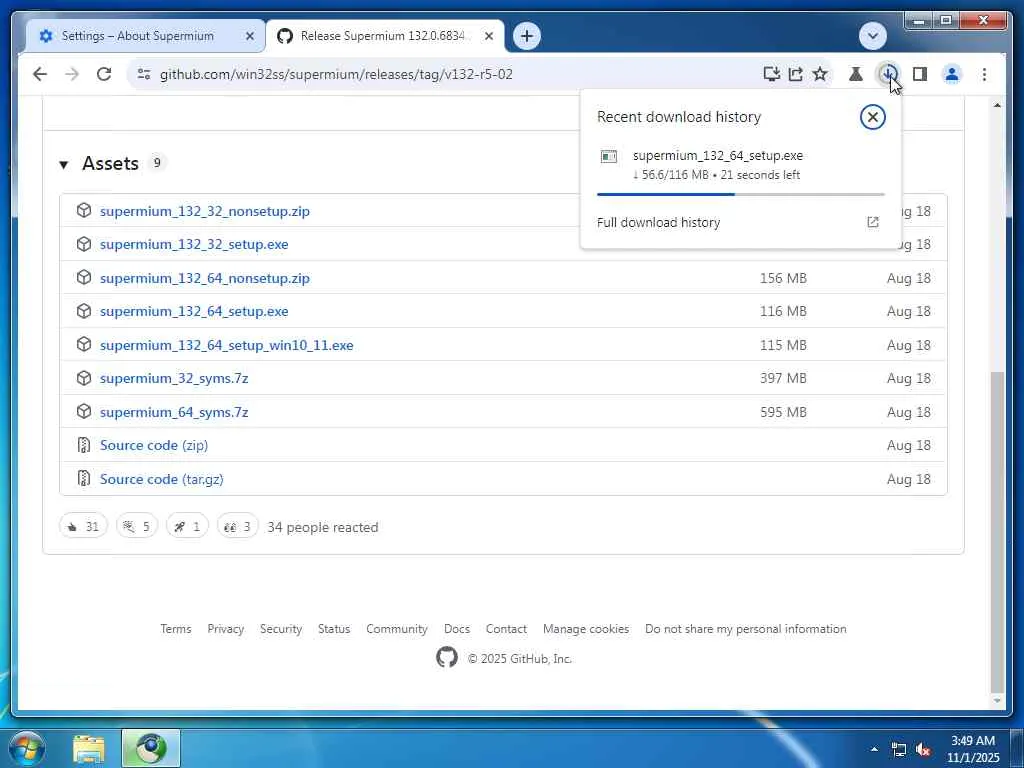This screenshot has width=1024, height=768.
Task: Close the Release Supermium tab
Action: (488, 37)
